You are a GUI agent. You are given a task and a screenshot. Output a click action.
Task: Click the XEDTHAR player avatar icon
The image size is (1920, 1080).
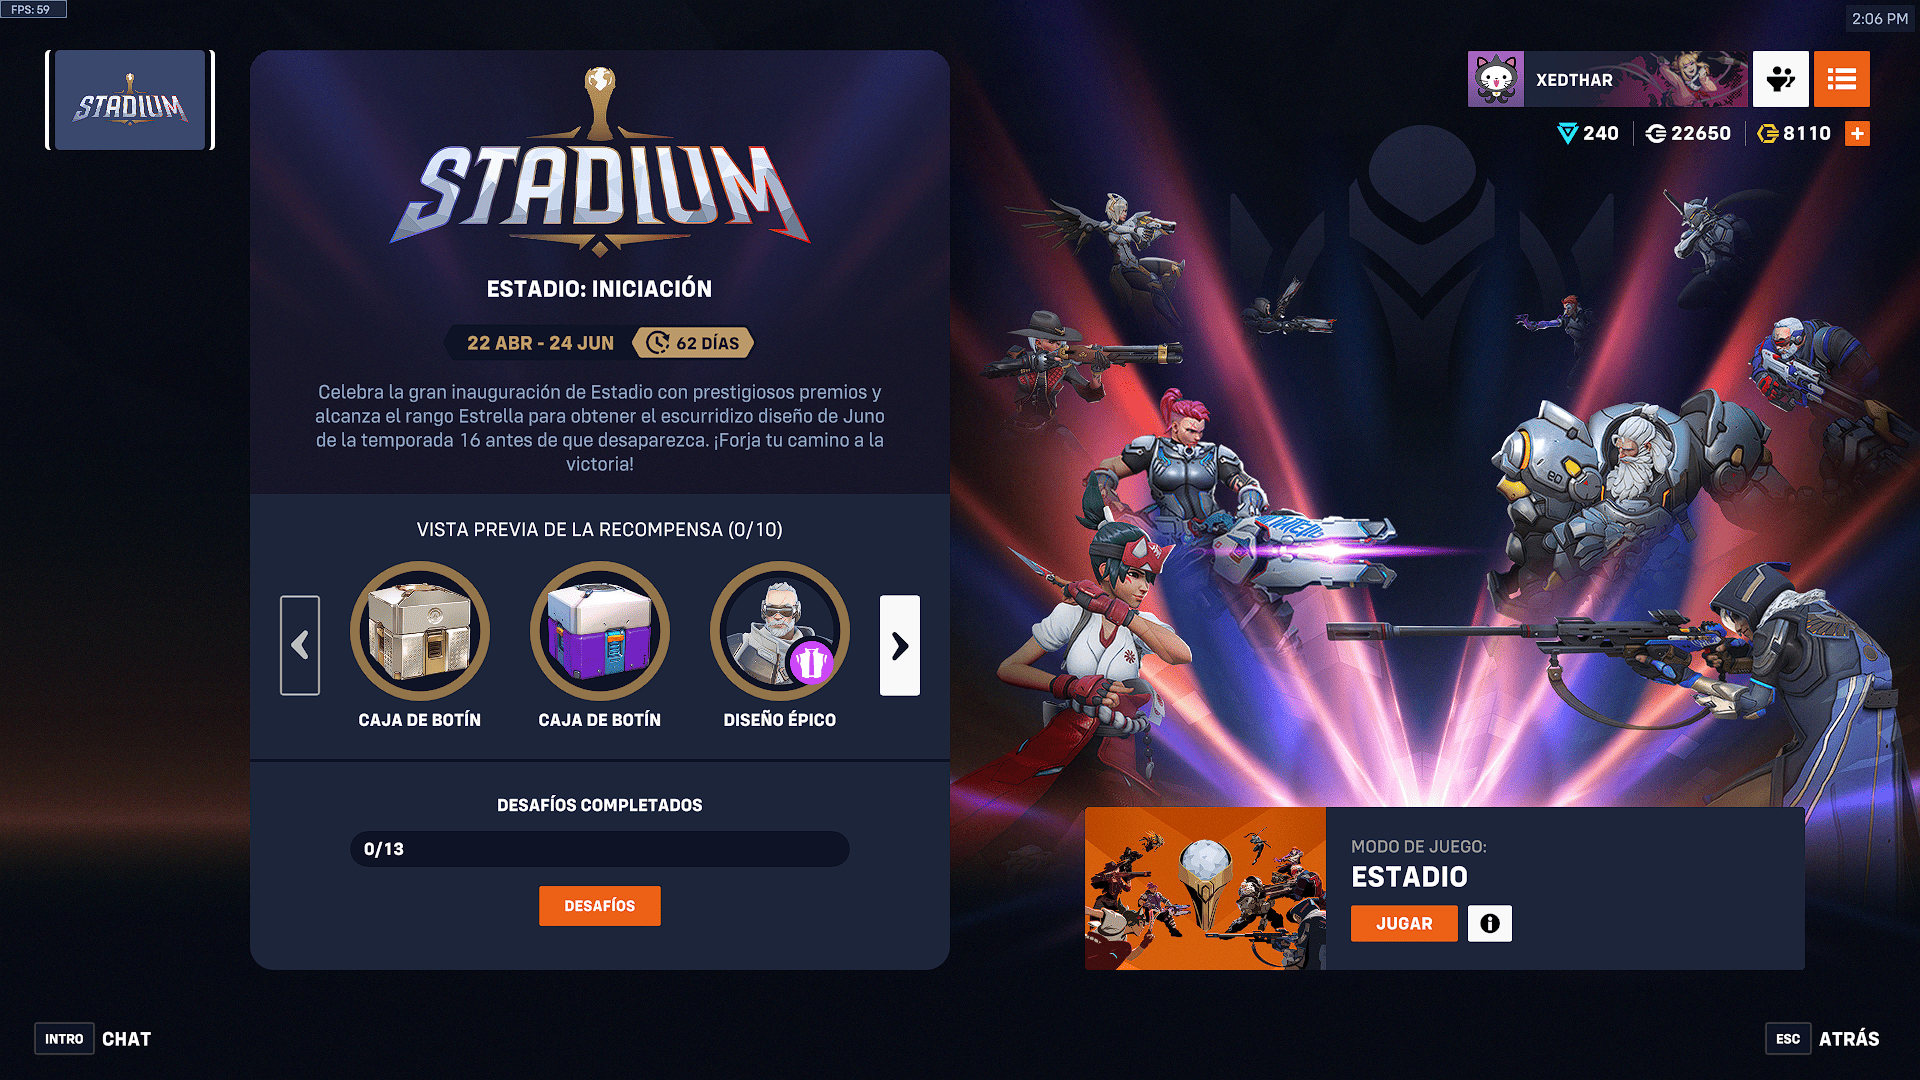[1495, 79]
